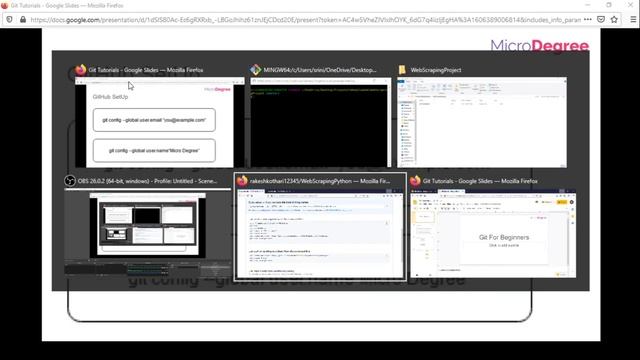The width and height of the screenshot is (640, 360).
Task: Minimize the Firefox window
Action: point(588,5)
